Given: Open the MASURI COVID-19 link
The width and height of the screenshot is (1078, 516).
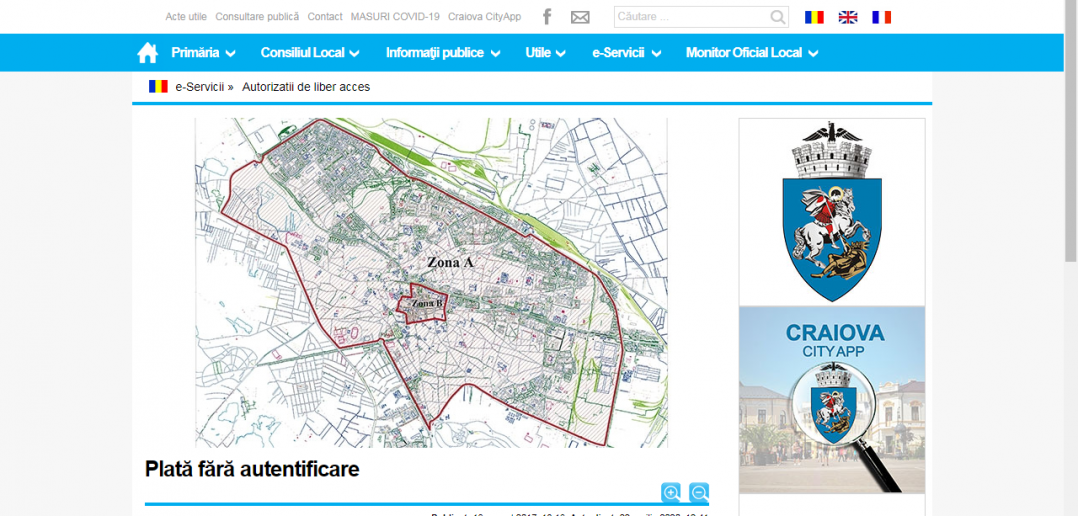Looking at the screenshot, I should [x=395, y=17].
